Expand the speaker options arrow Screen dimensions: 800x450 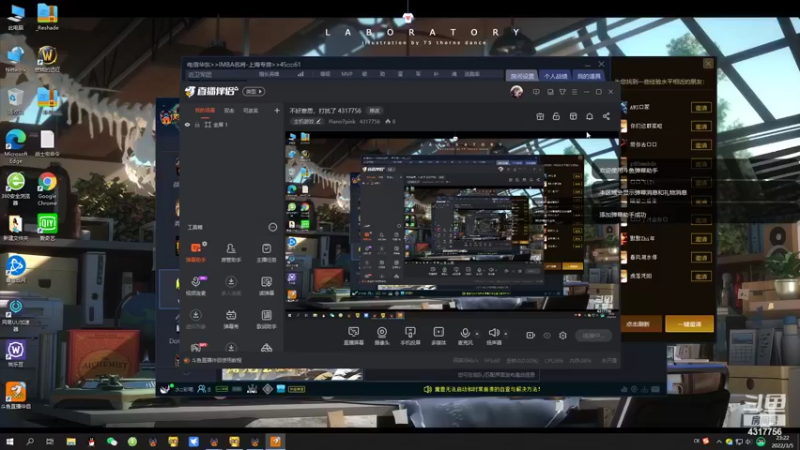tap(506, 334)
